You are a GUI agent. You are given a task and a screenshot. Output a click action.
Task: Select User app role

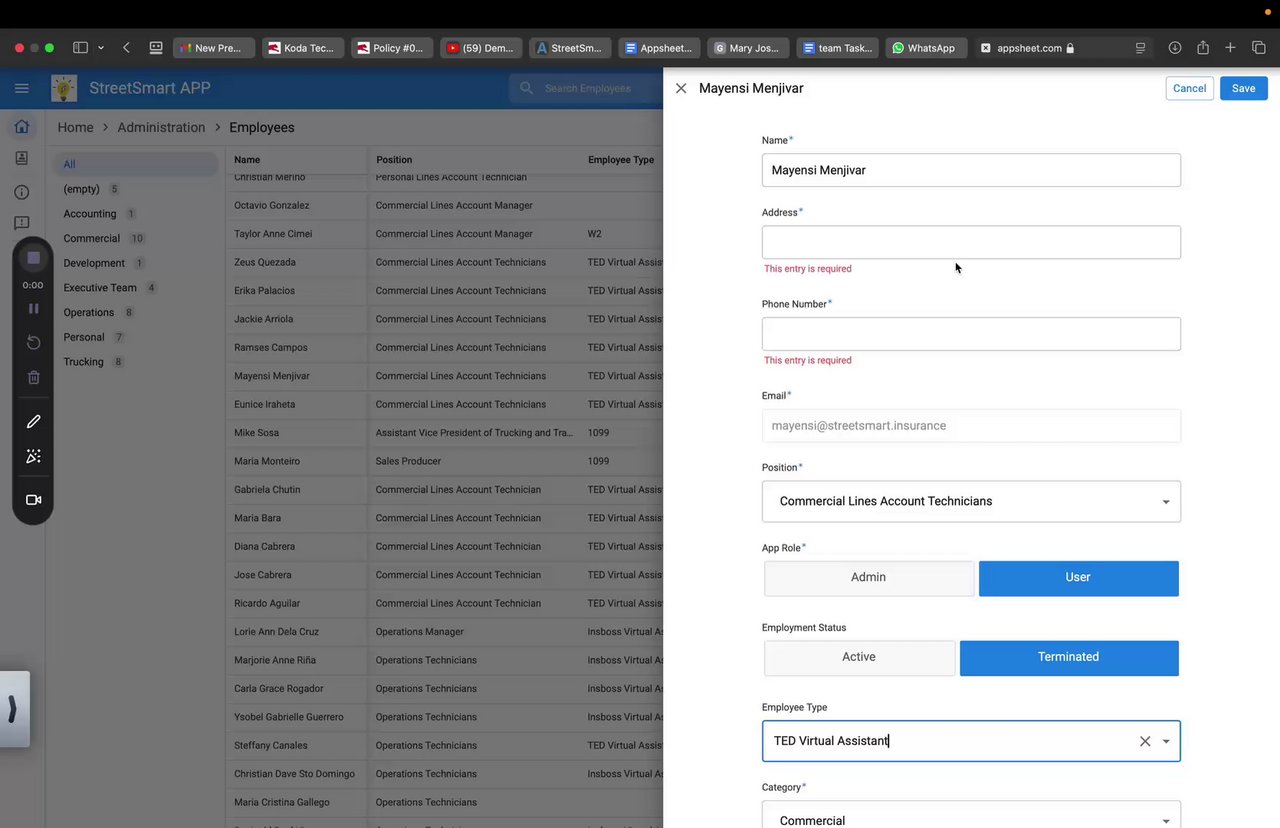(x=1079, y=578)
